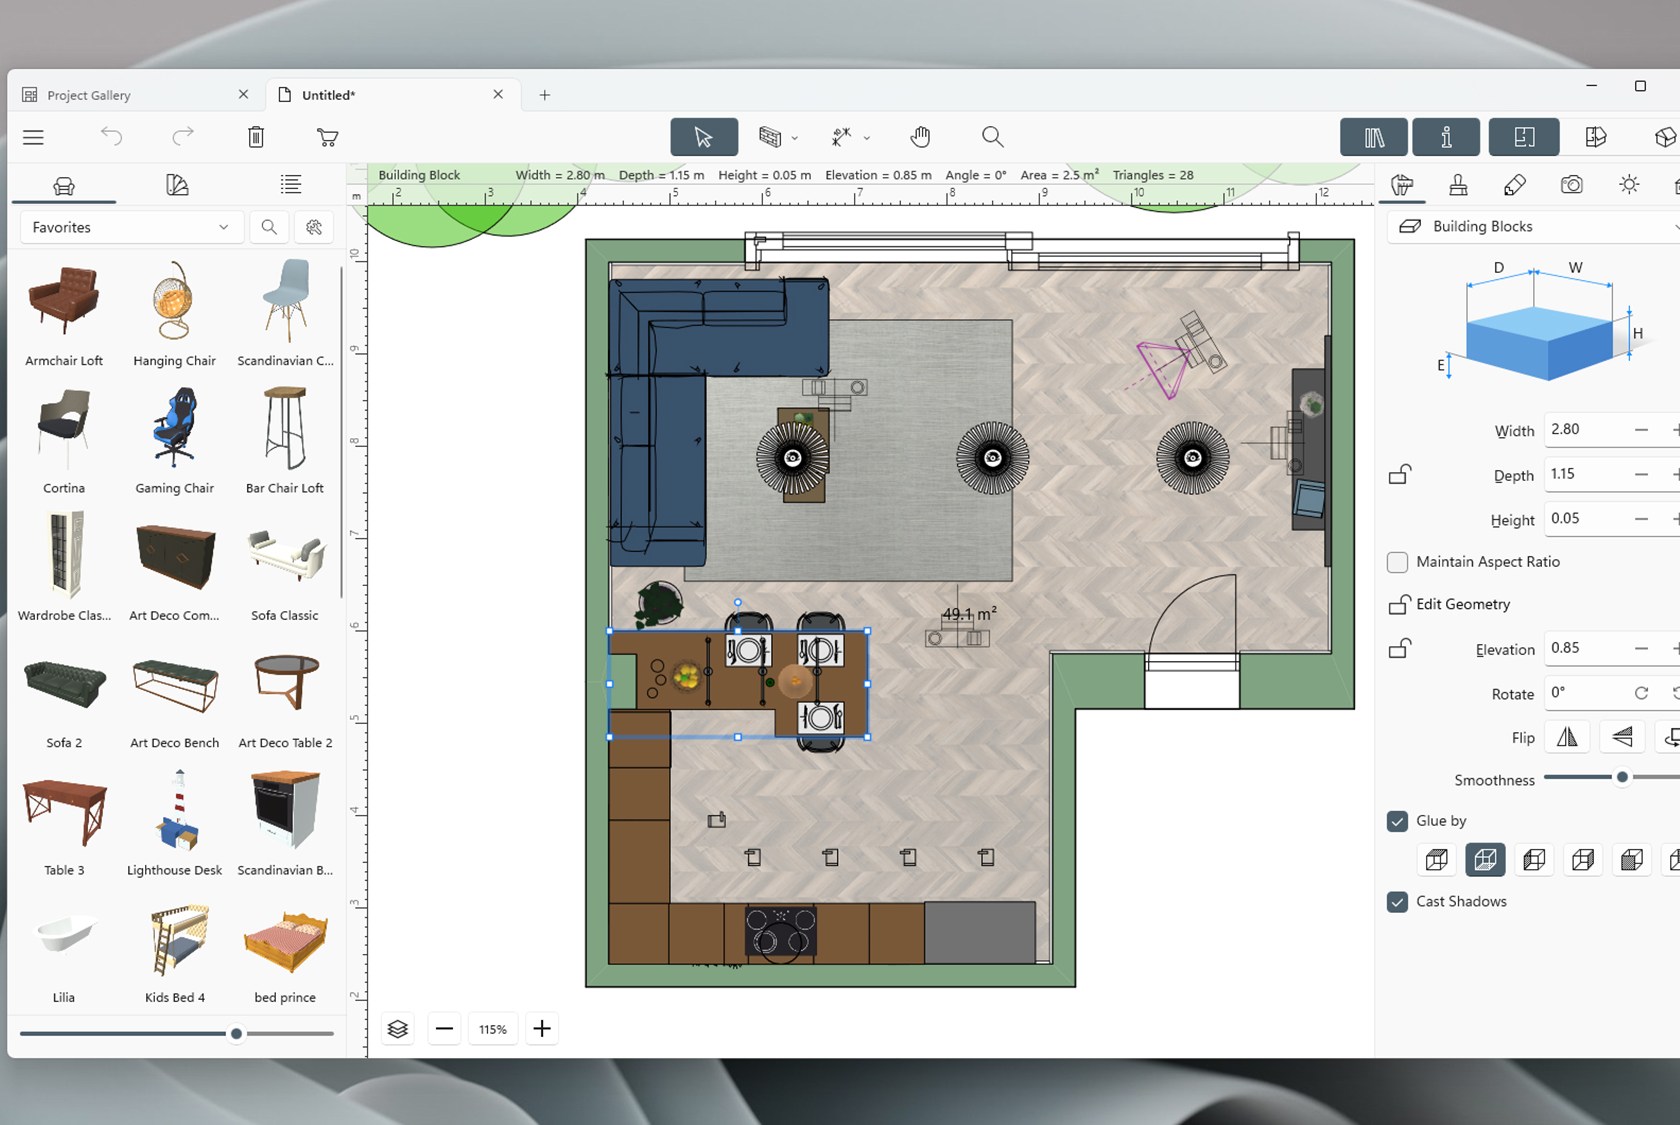
Task: Open the materials paint inspector tab
Action: point(1515,185)
